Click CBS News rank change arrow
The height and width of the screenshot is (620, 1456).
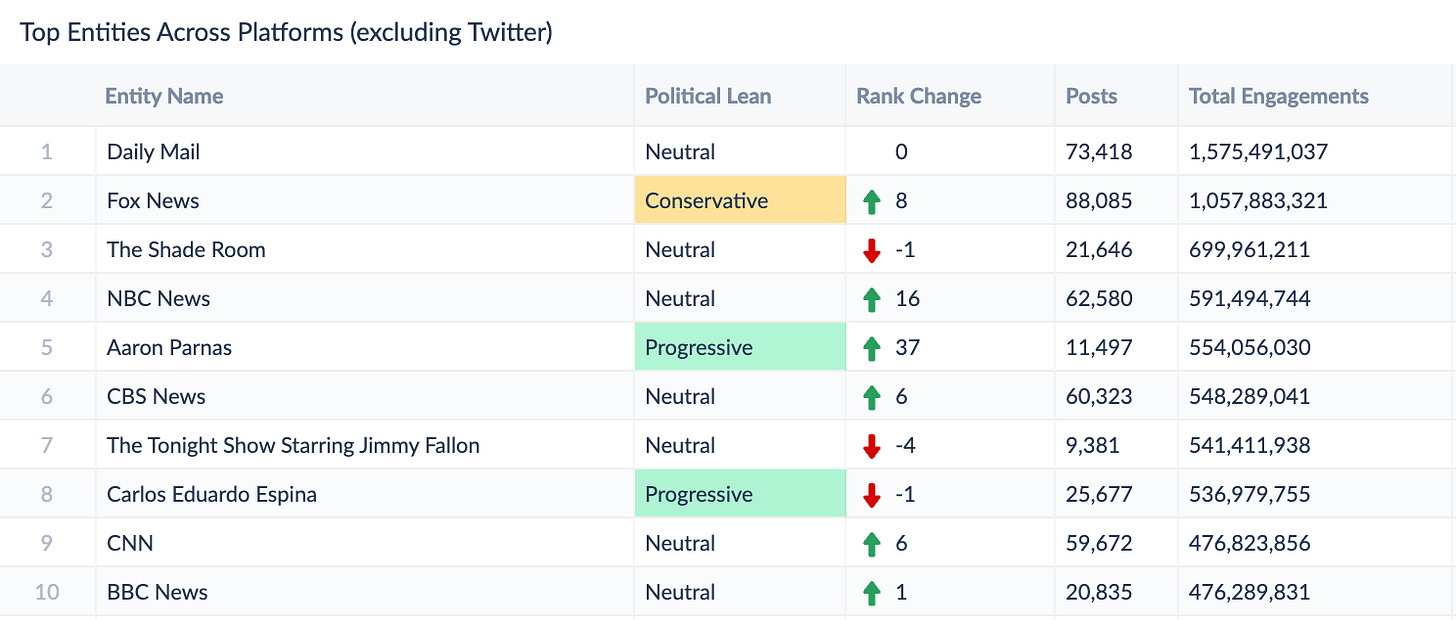coord(871,397)
